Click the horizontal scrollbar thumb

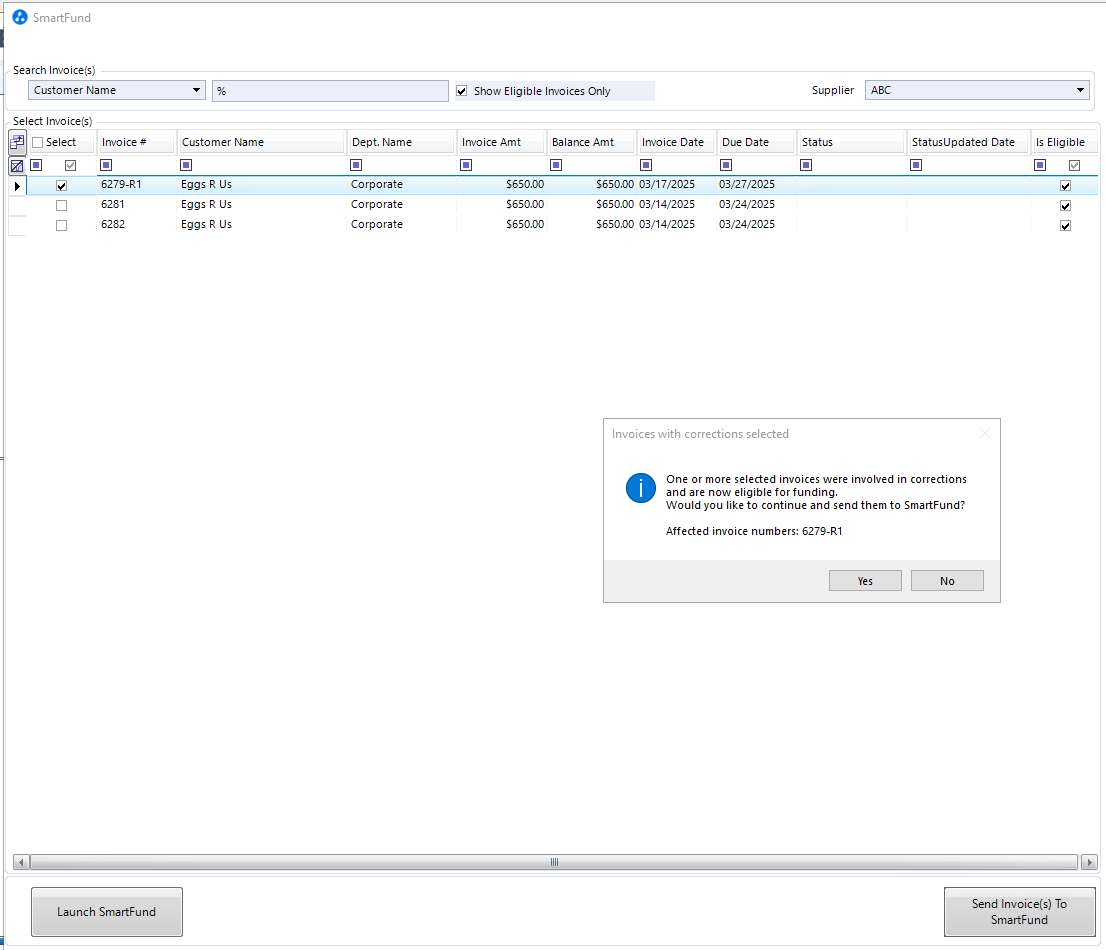click(x=554, y=862)
